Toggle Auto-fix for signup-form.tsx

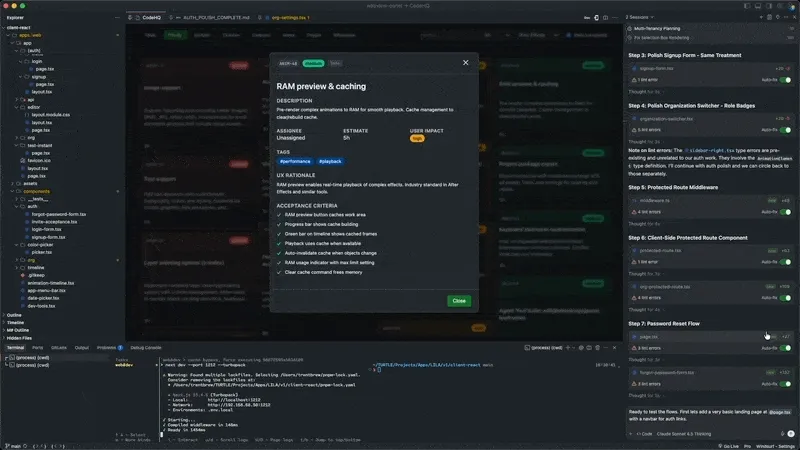786,78
